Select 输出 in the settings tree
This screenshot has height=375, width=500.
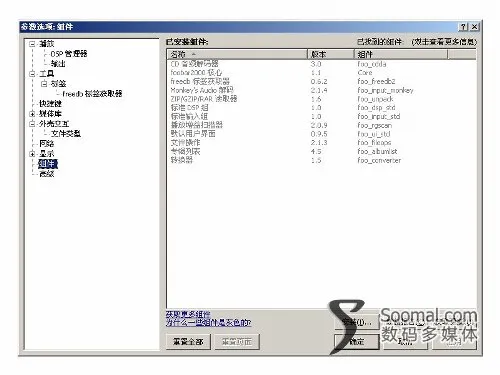point(58,64)
